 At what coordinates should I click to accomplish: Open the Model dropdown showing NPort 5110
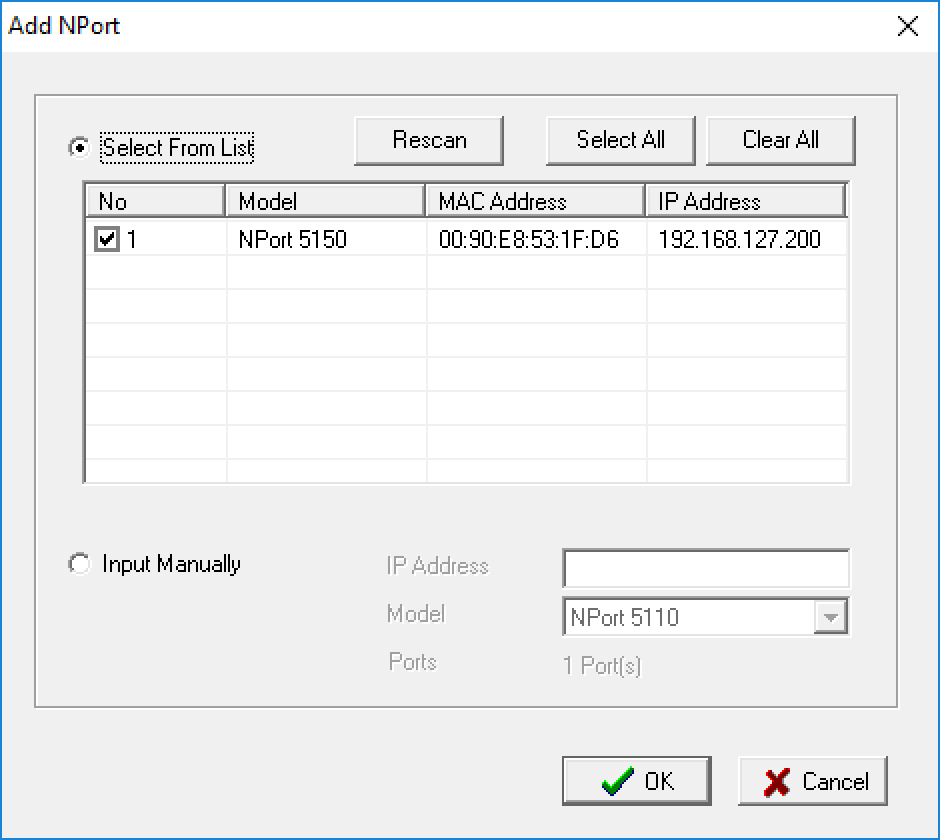tap(830, 616)
